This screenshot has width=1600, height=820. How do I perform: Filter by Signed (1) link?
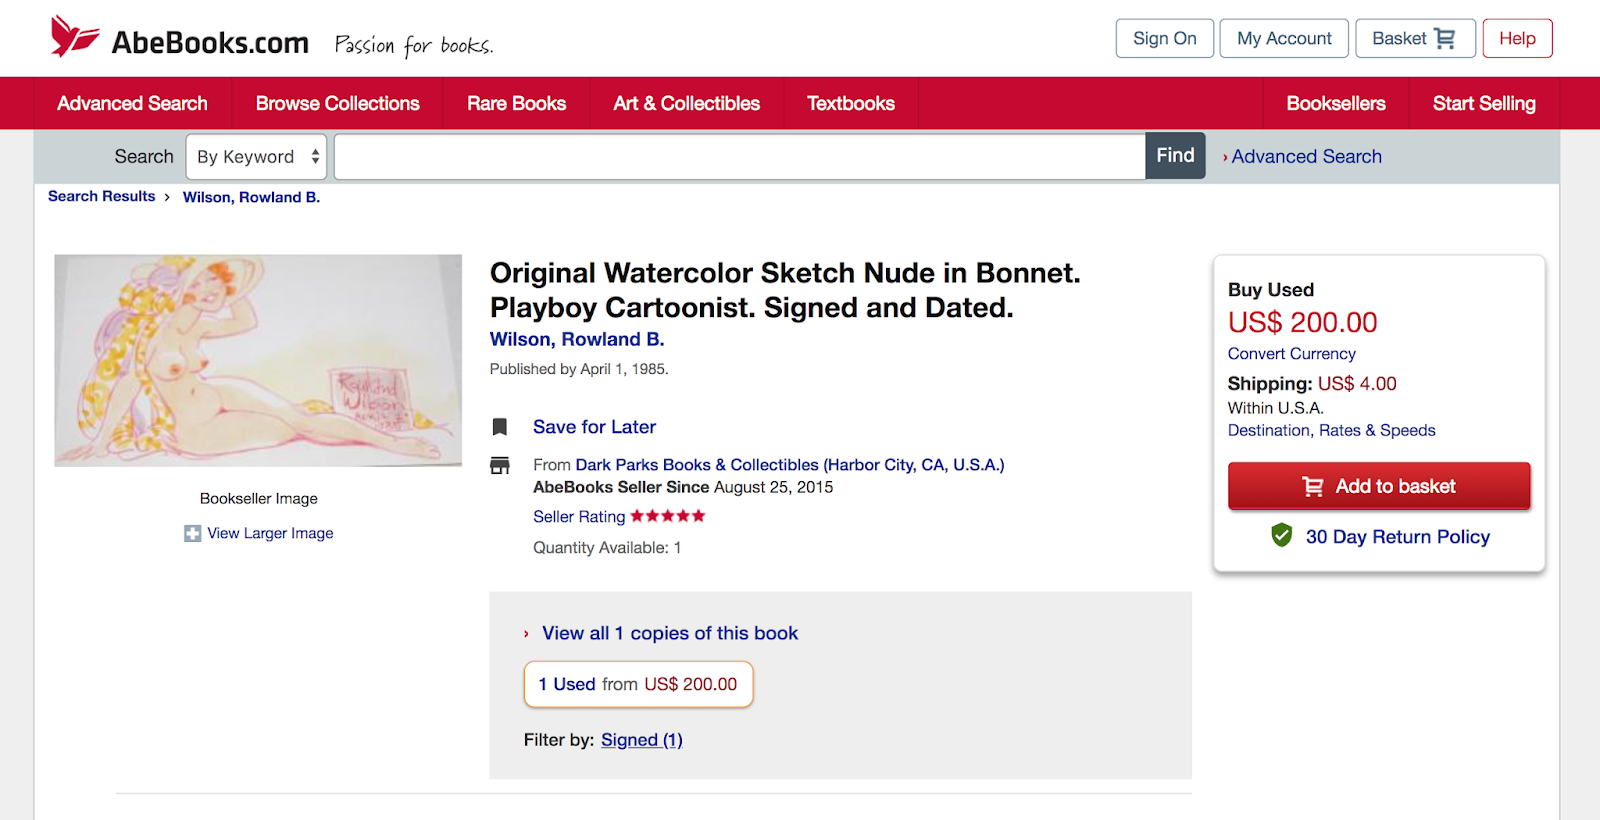coord(641,740)
